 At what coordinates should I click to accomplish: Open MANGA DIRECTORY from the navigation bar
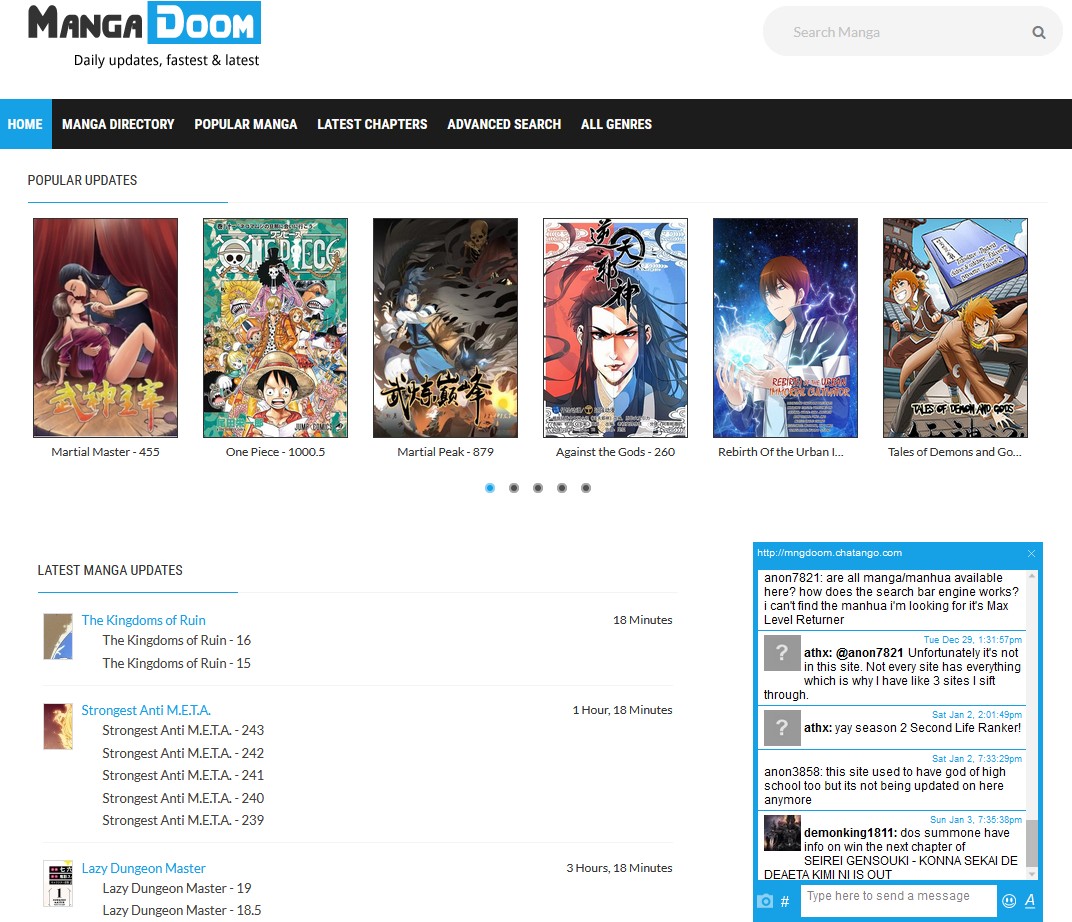coord(118,124)
